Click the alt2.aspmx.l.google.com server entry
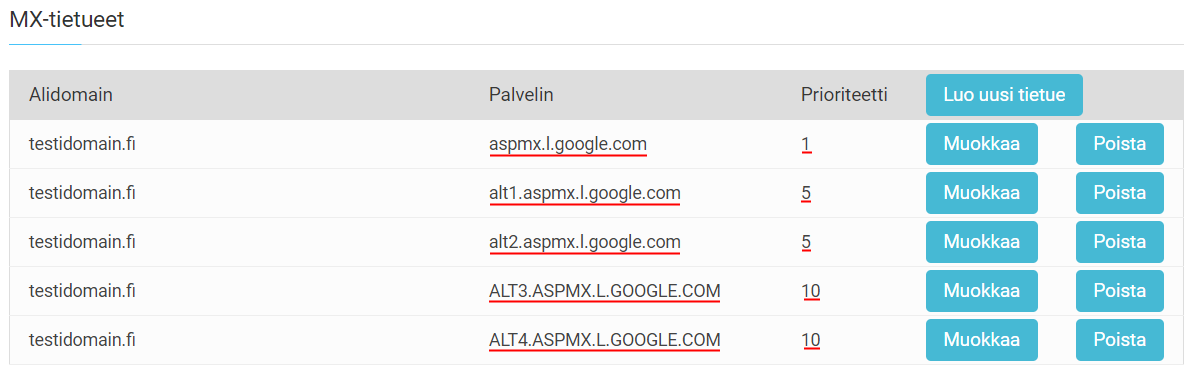 click(585, 242)
